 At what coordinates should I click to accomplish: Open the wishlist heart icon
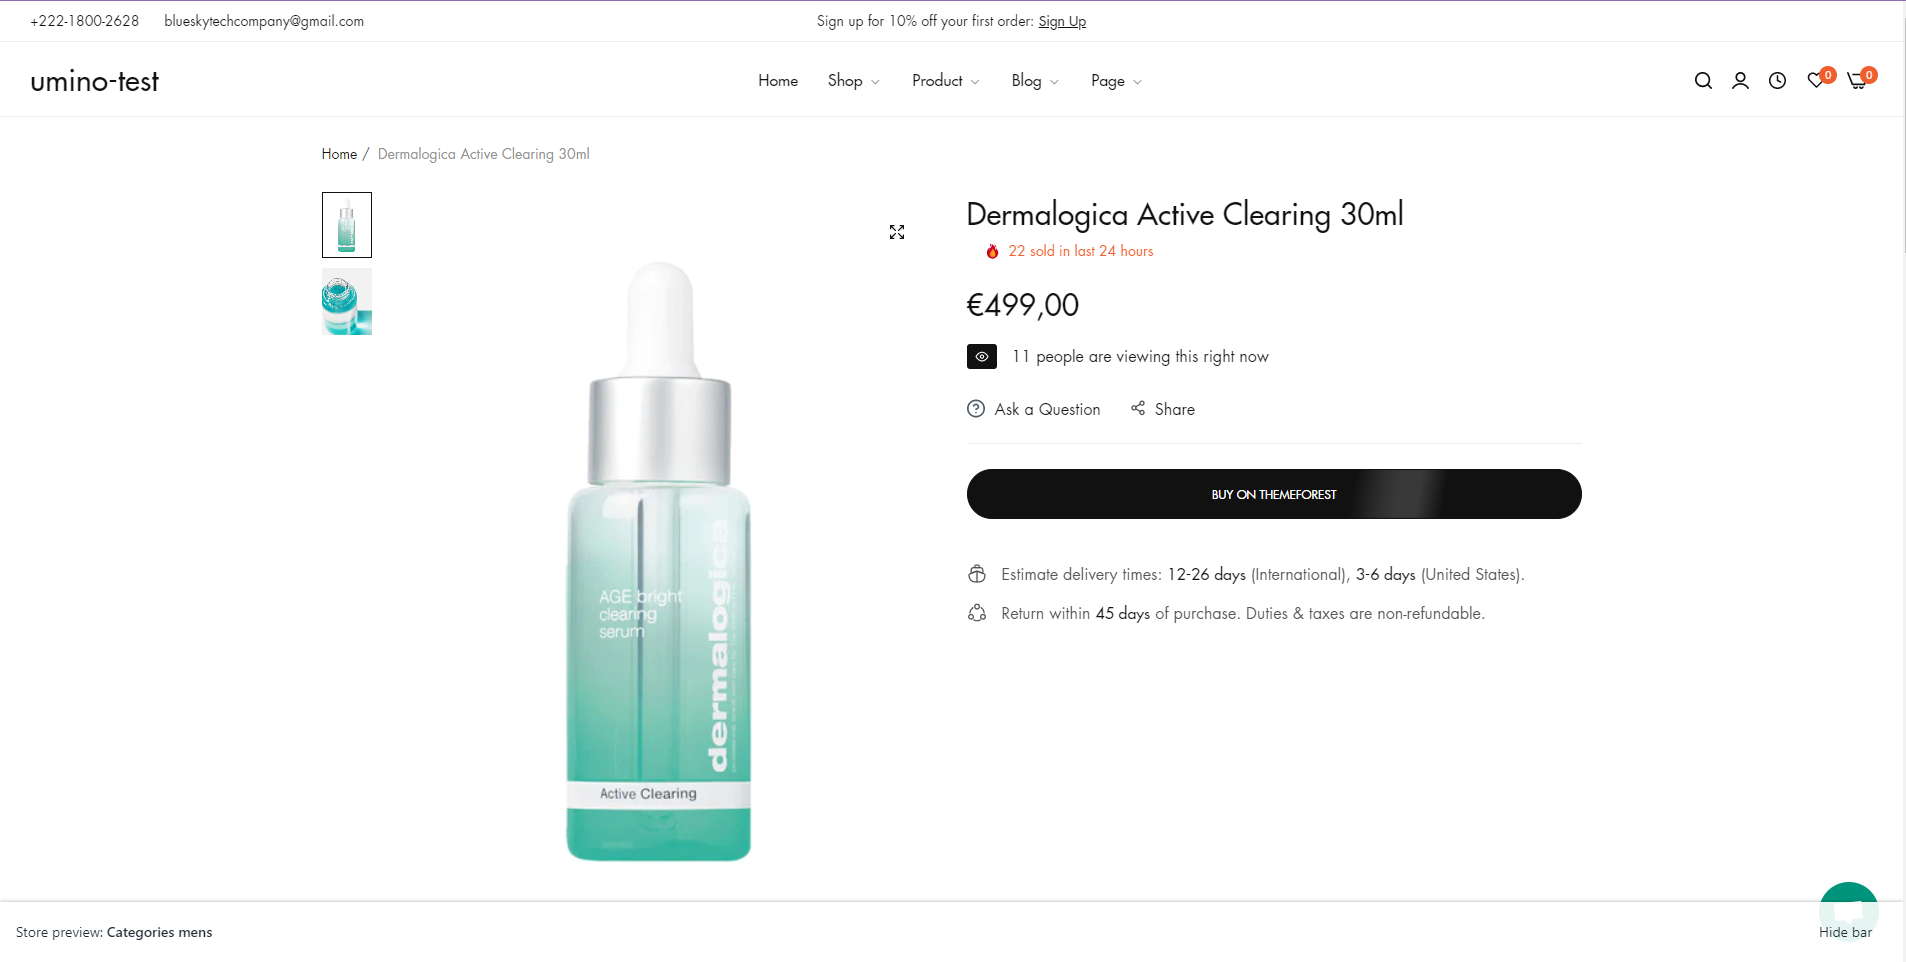[1816, 81]
